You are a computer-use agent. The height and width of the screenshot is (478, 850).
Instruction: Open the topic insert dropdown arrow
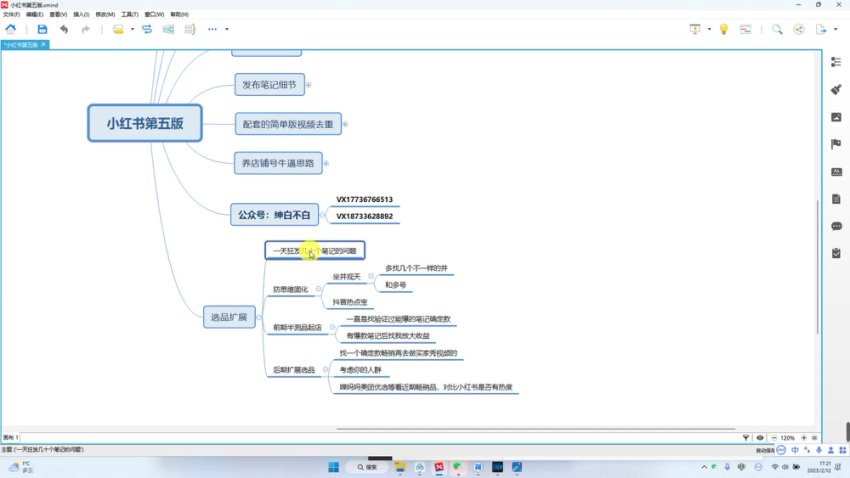click(132, 29)
